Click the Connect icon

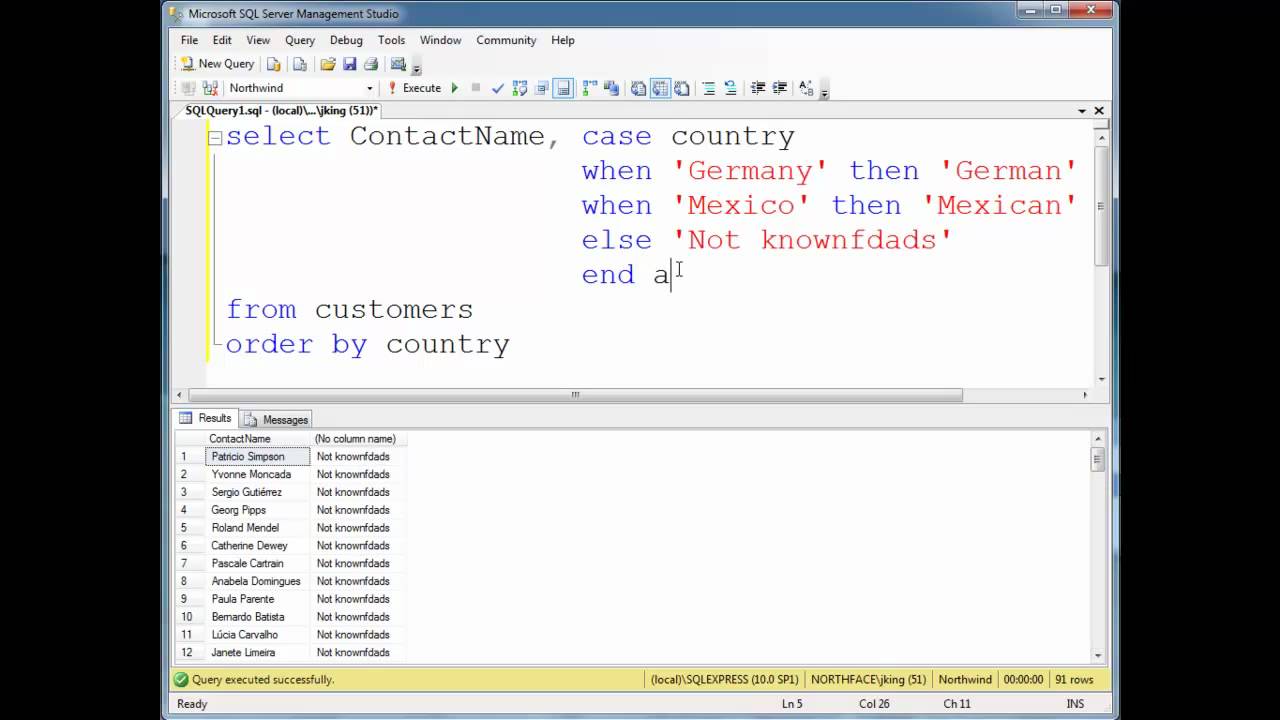189,88
